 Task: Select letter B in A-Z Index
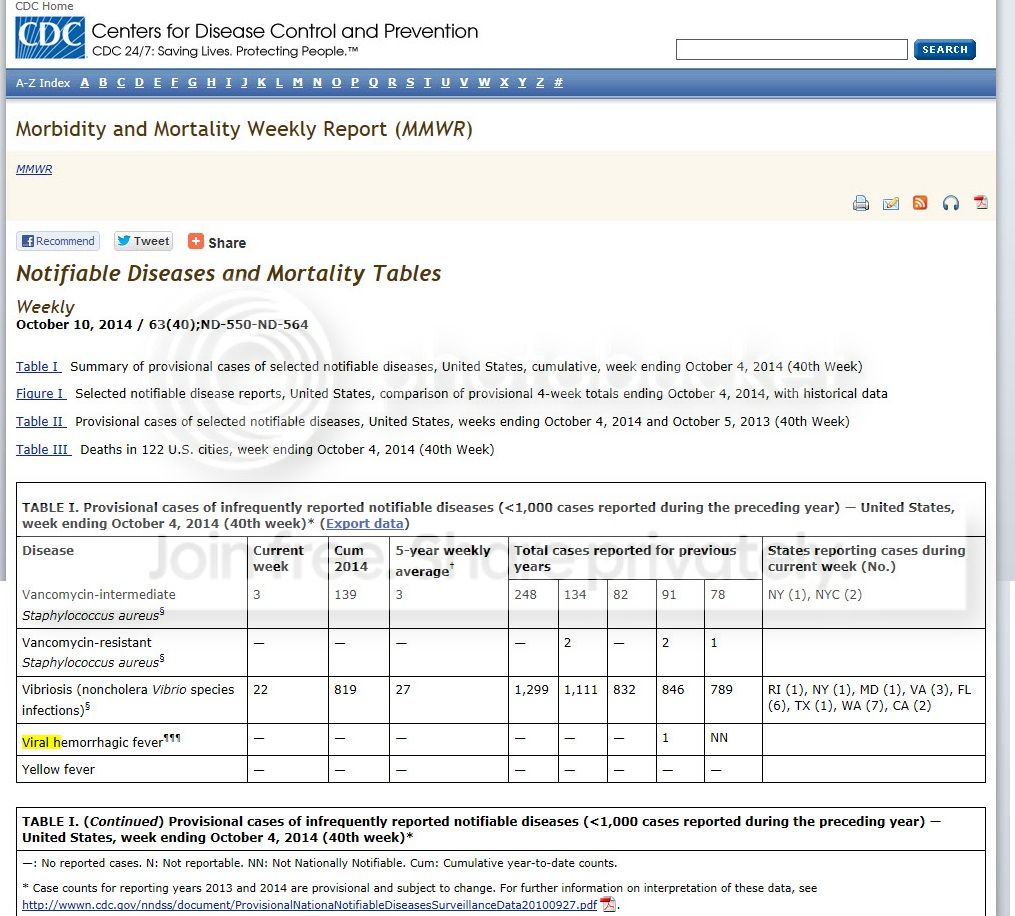(103, 82)
